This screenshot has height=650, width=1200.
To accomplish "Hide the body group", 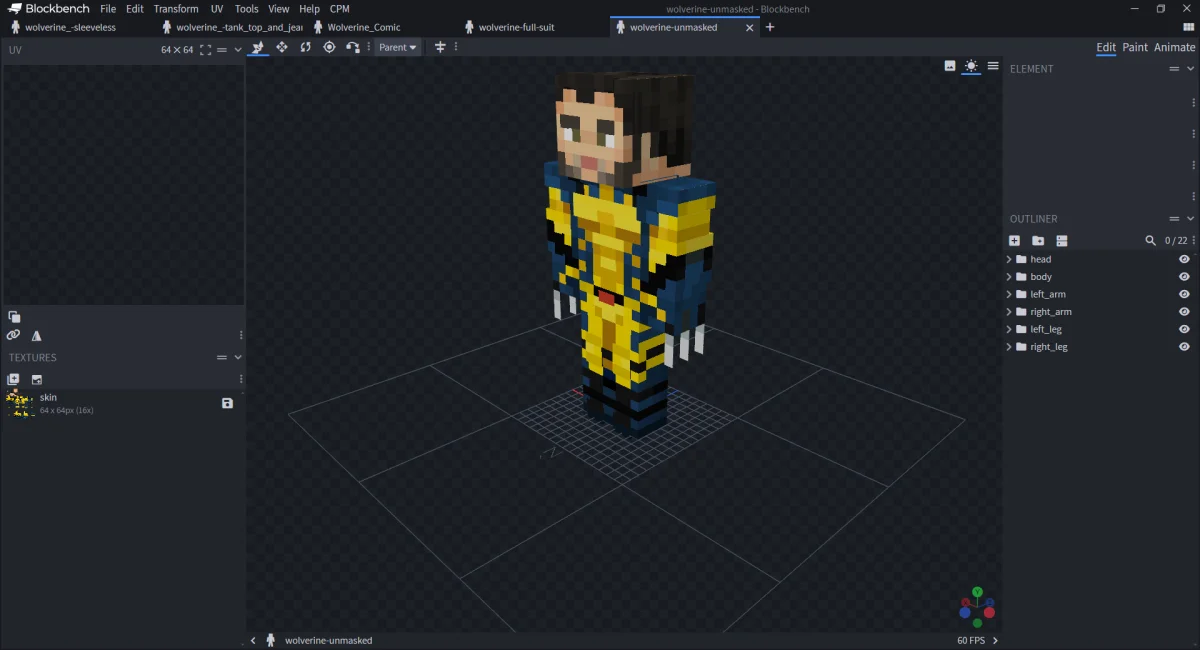I will point(1184,277).
